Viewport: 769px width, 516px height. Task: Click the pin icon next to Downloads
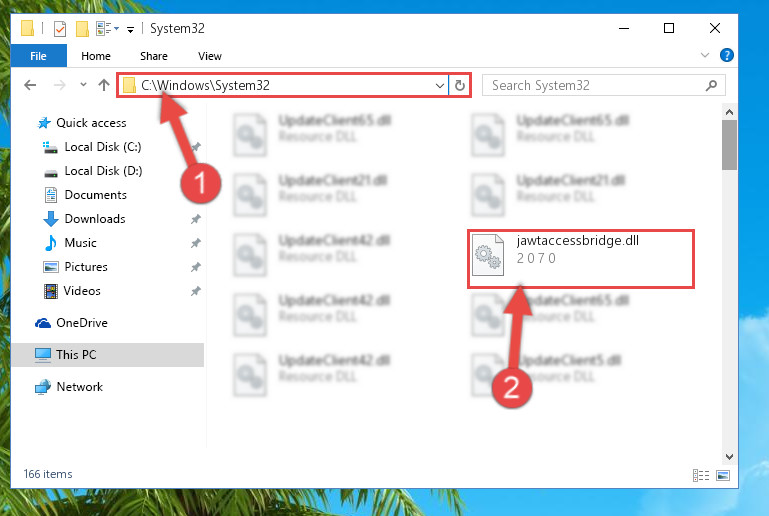coord(196,219)
